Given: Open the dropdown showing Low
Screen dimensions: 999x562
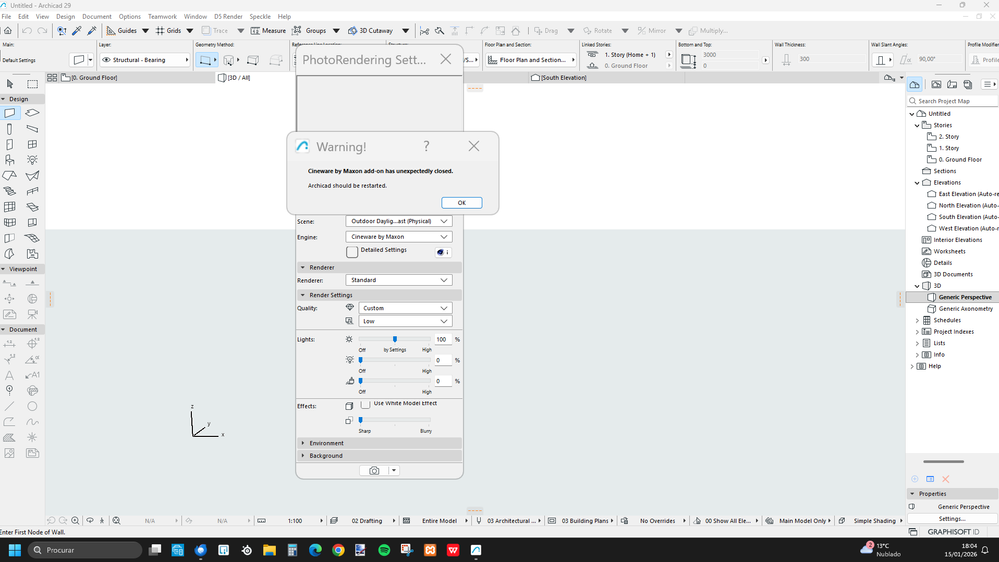Looking at the screenshot, I should (x=405, y=321).
